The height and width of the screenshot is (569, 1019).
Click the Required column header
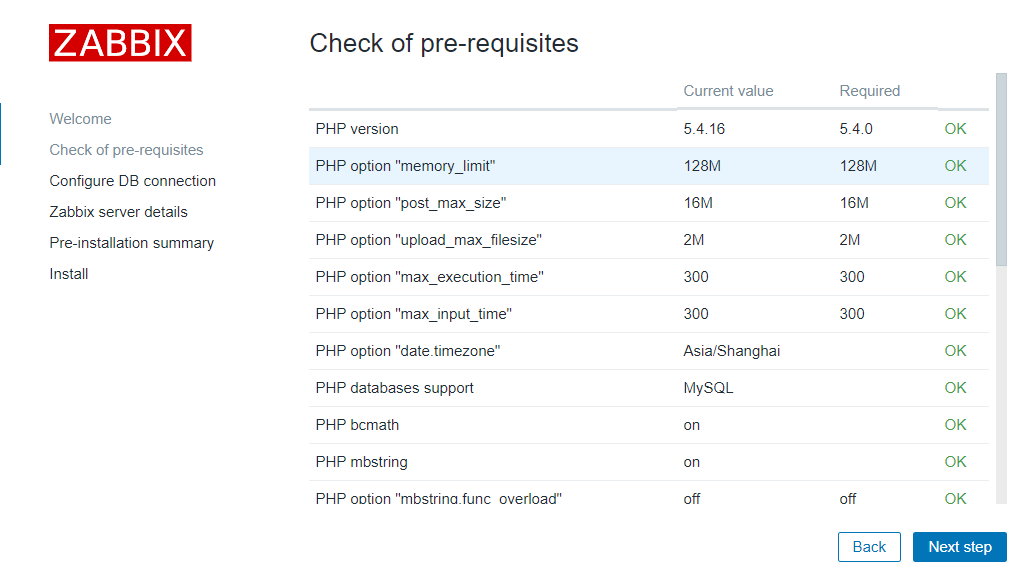click(x=869, y=91)
